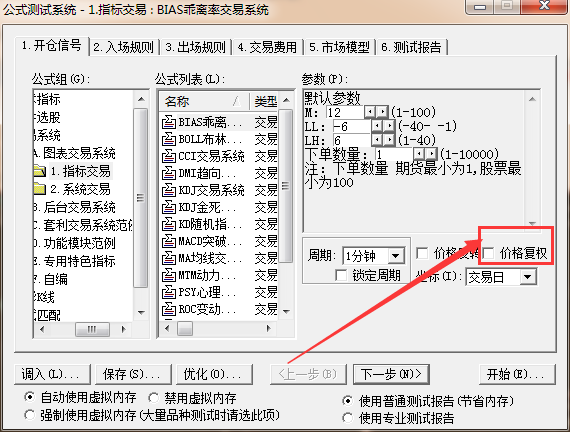
Task: Click the BIAS乖离 formula icon
Action: [169, 123]
